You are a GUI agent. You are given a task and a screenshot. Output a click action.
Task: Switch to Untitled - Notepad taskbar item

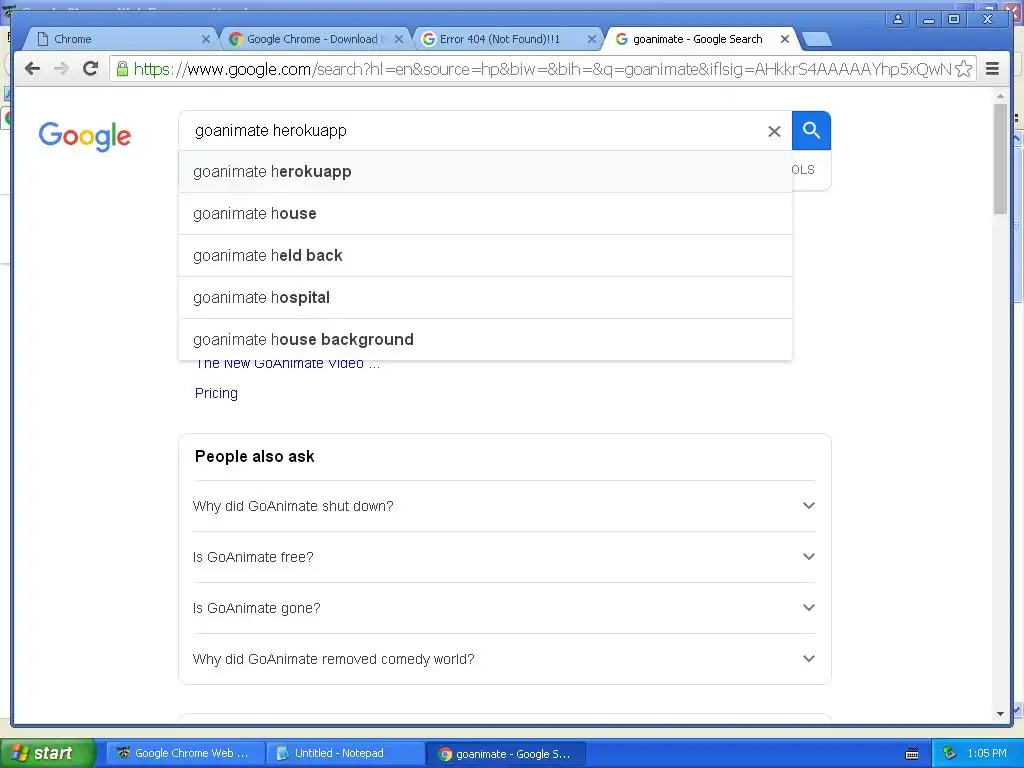coord(344,753)
